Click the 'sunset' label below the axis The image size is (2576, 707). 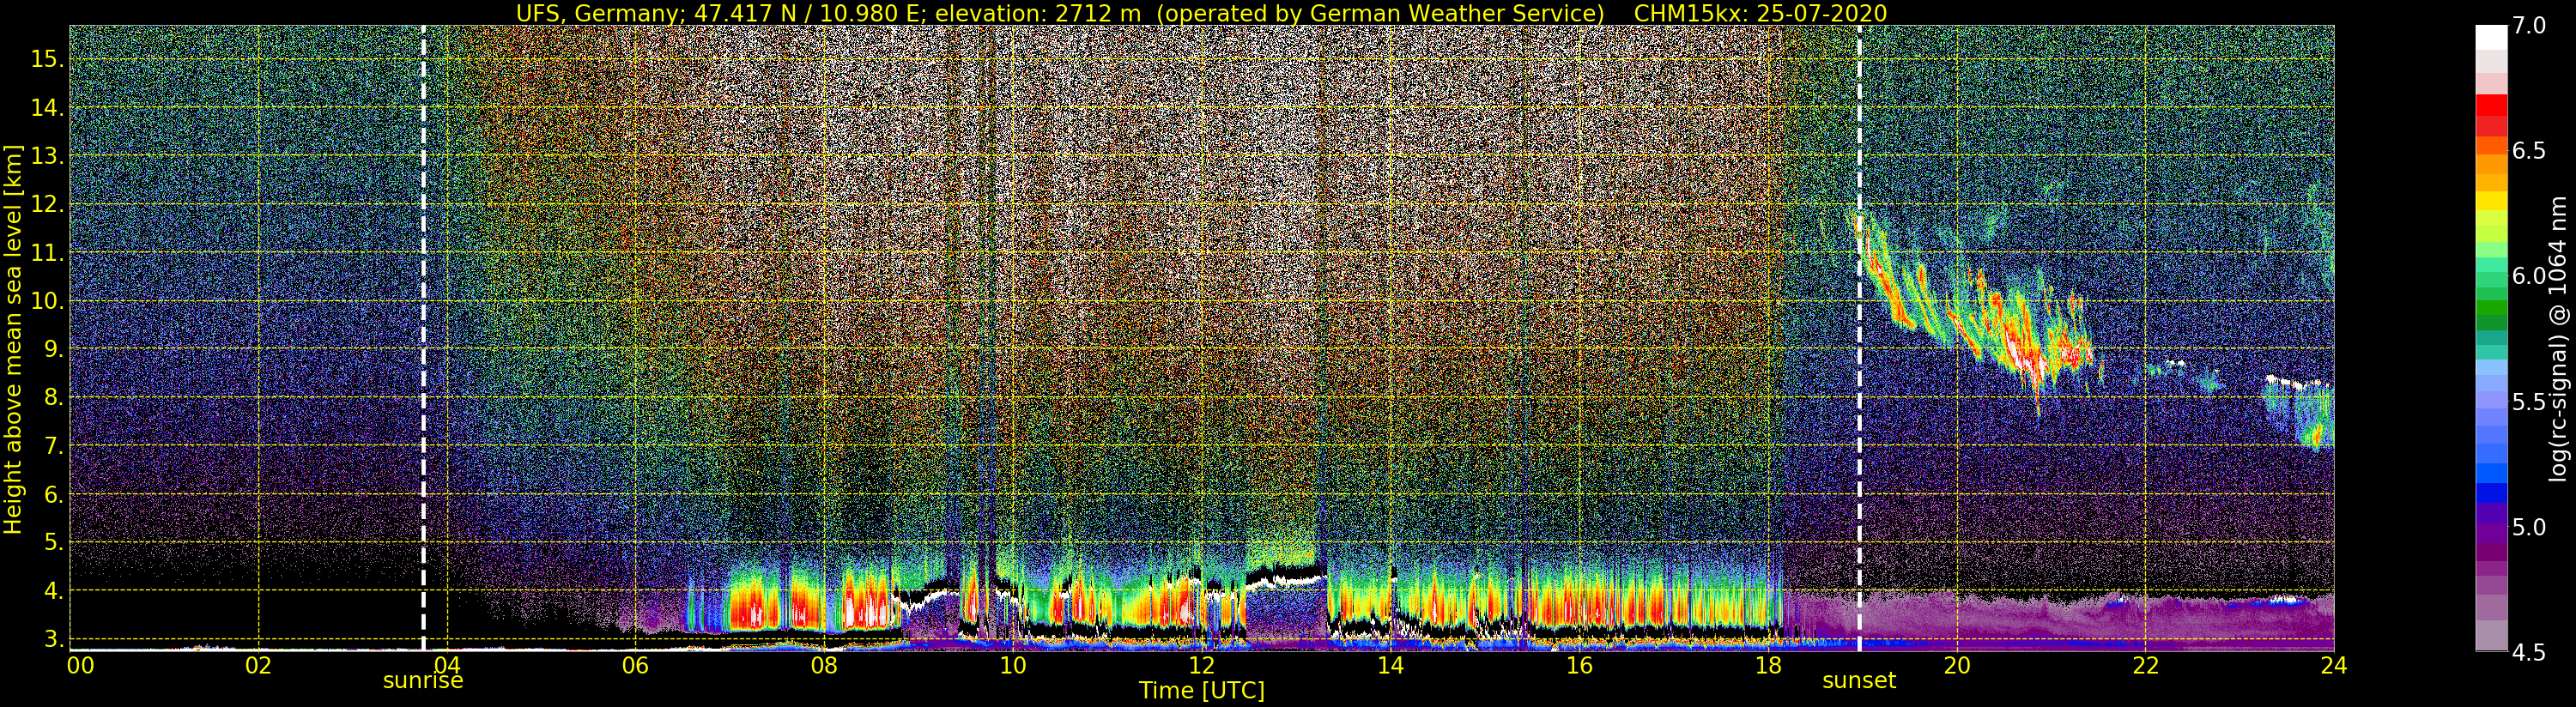point(1859,681)
